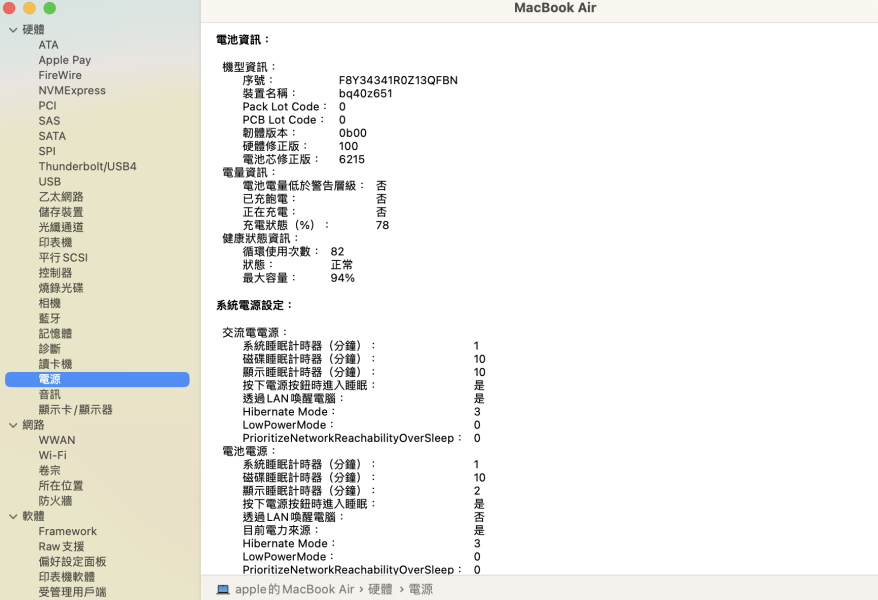
Task: Click the yellow minimize window button
Action: tap(29, 8)
